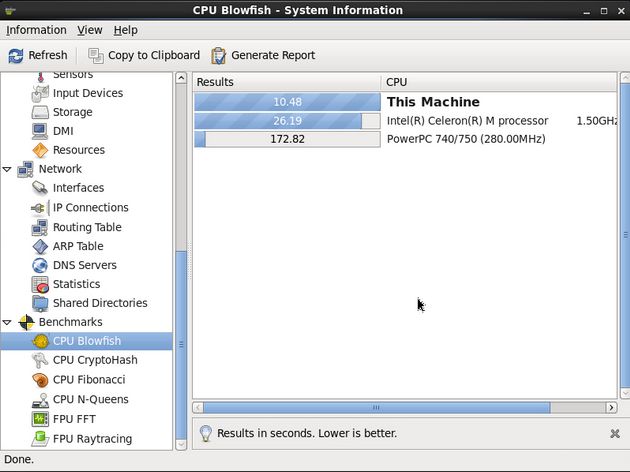Open the Help menu
The height and width of the screenshot is (472, 630).
pyautogui.click(x=125, y=30)
